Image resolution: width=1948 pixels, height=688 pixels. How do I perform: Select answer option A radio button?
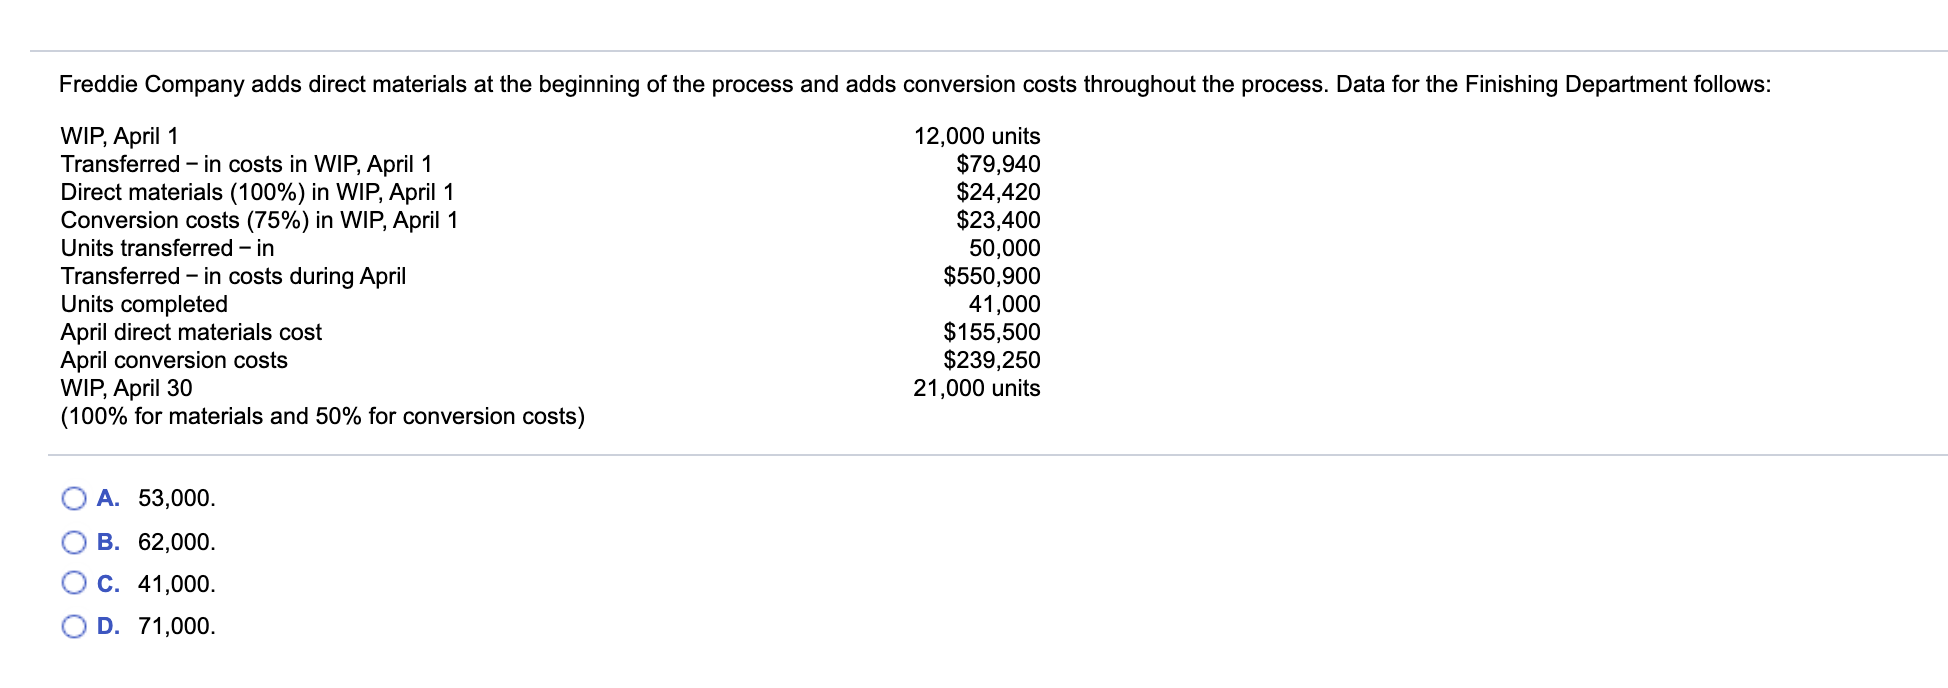(73, 498)
